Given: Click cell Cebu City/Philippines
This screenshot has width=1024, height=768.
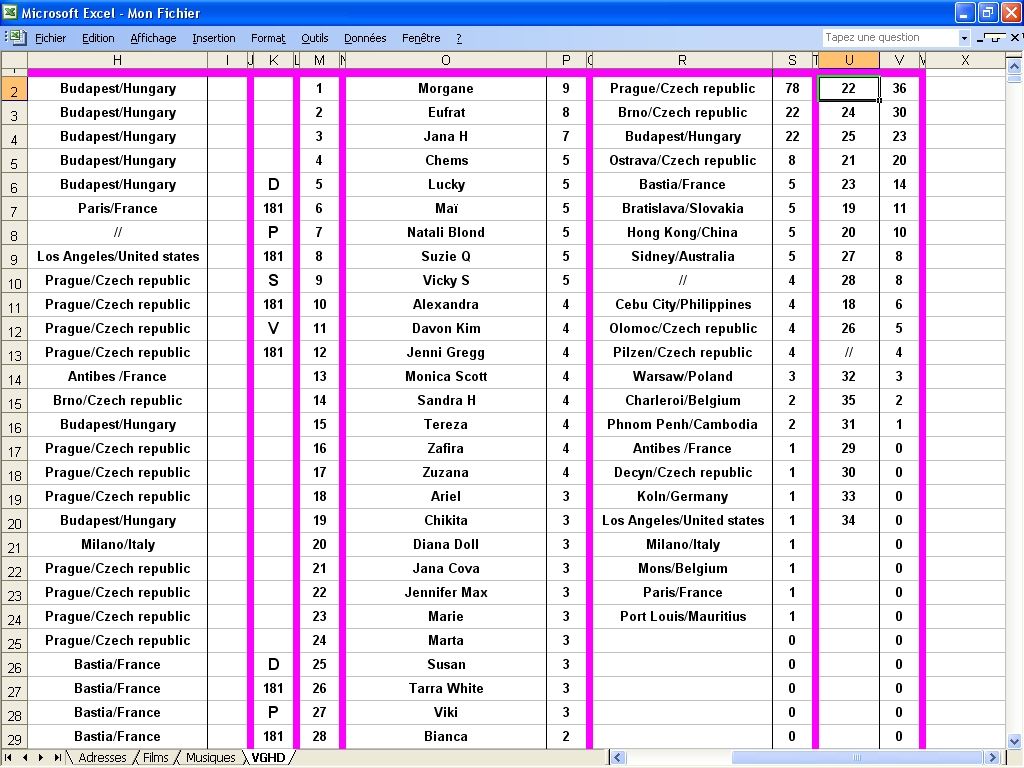Looking at the screenshot, I should 682,304.
